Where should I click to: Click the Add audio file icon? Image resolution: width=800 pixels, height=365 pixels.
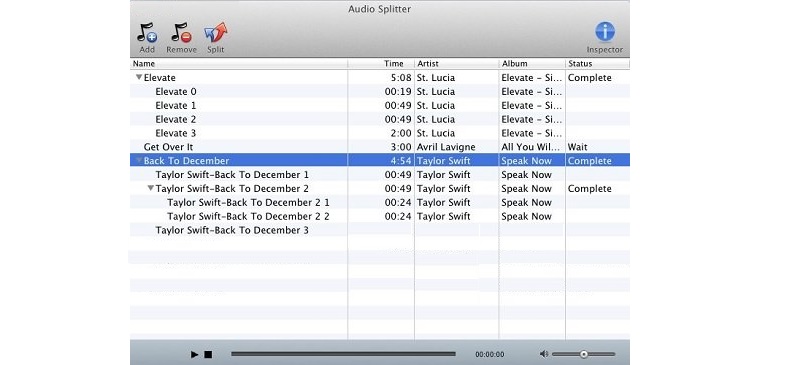click(147, 33)
